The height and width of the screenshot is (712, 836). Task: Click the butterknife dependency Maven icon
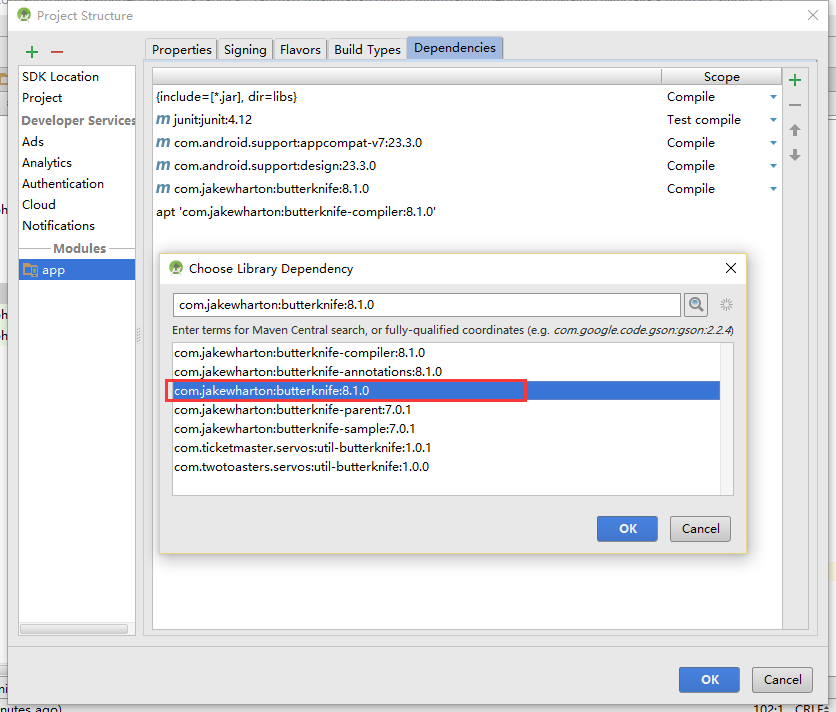pyautogui.click(x=163, y=188)
